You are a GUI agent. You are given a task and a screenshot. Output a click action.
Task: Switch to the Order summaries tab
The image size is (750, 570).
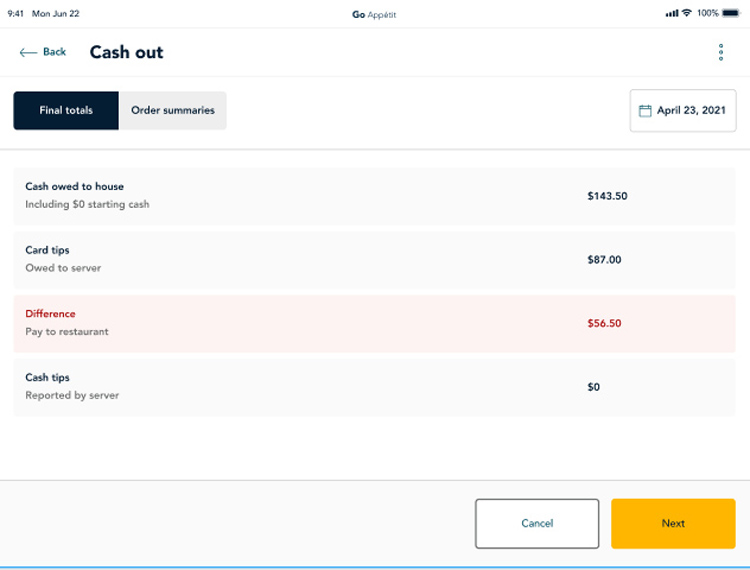coord(173,111)
